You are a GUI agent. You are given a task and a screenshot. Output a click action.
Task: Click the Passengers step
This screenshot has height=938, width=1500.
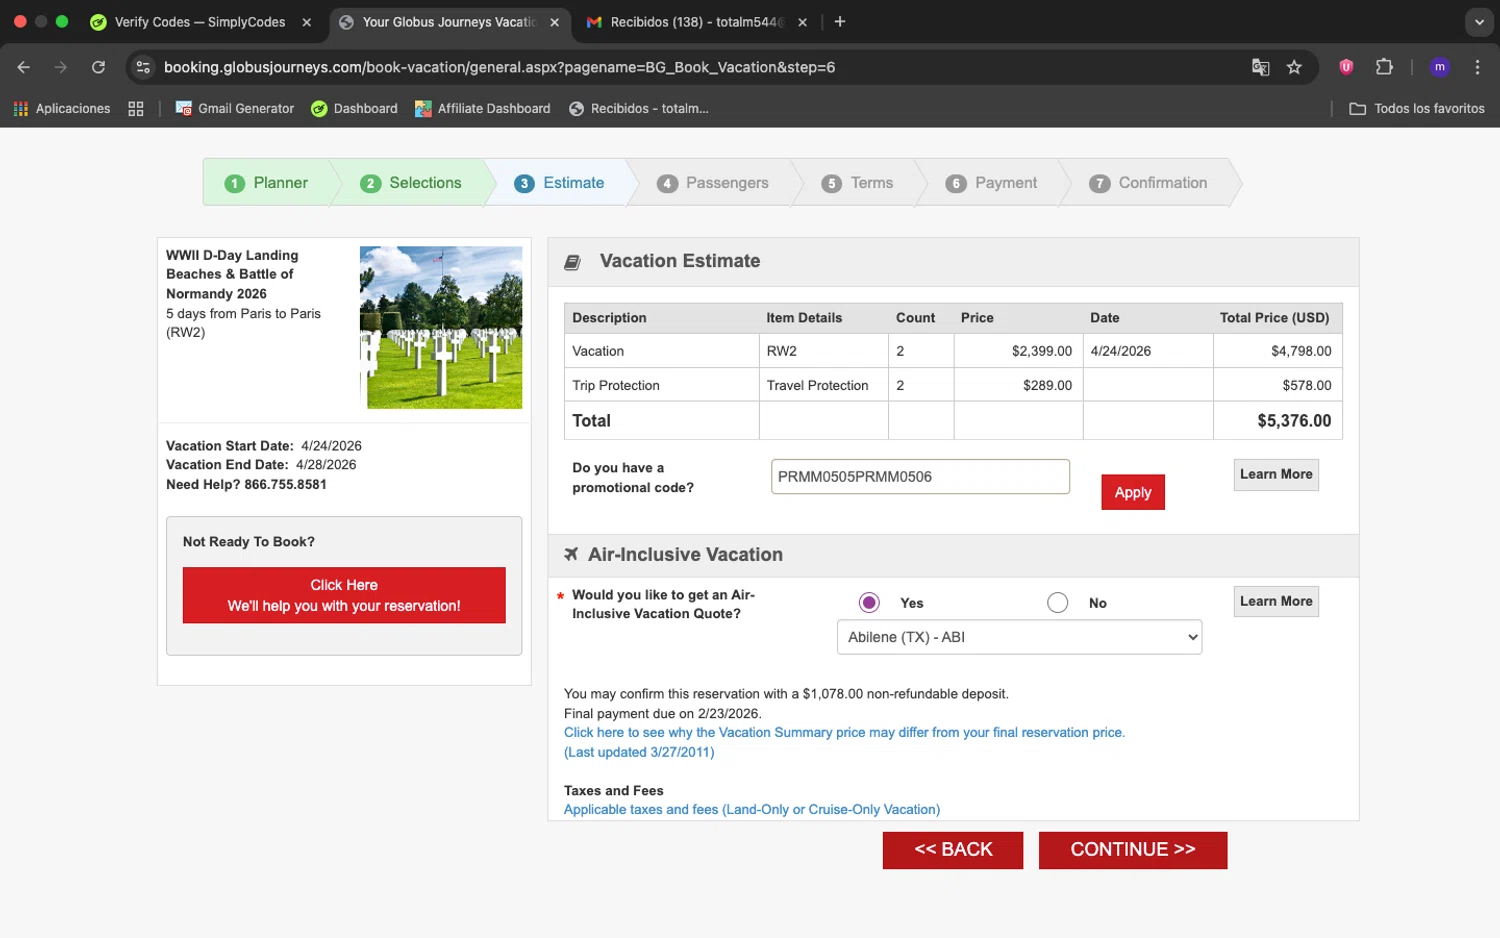pos(713,183)
